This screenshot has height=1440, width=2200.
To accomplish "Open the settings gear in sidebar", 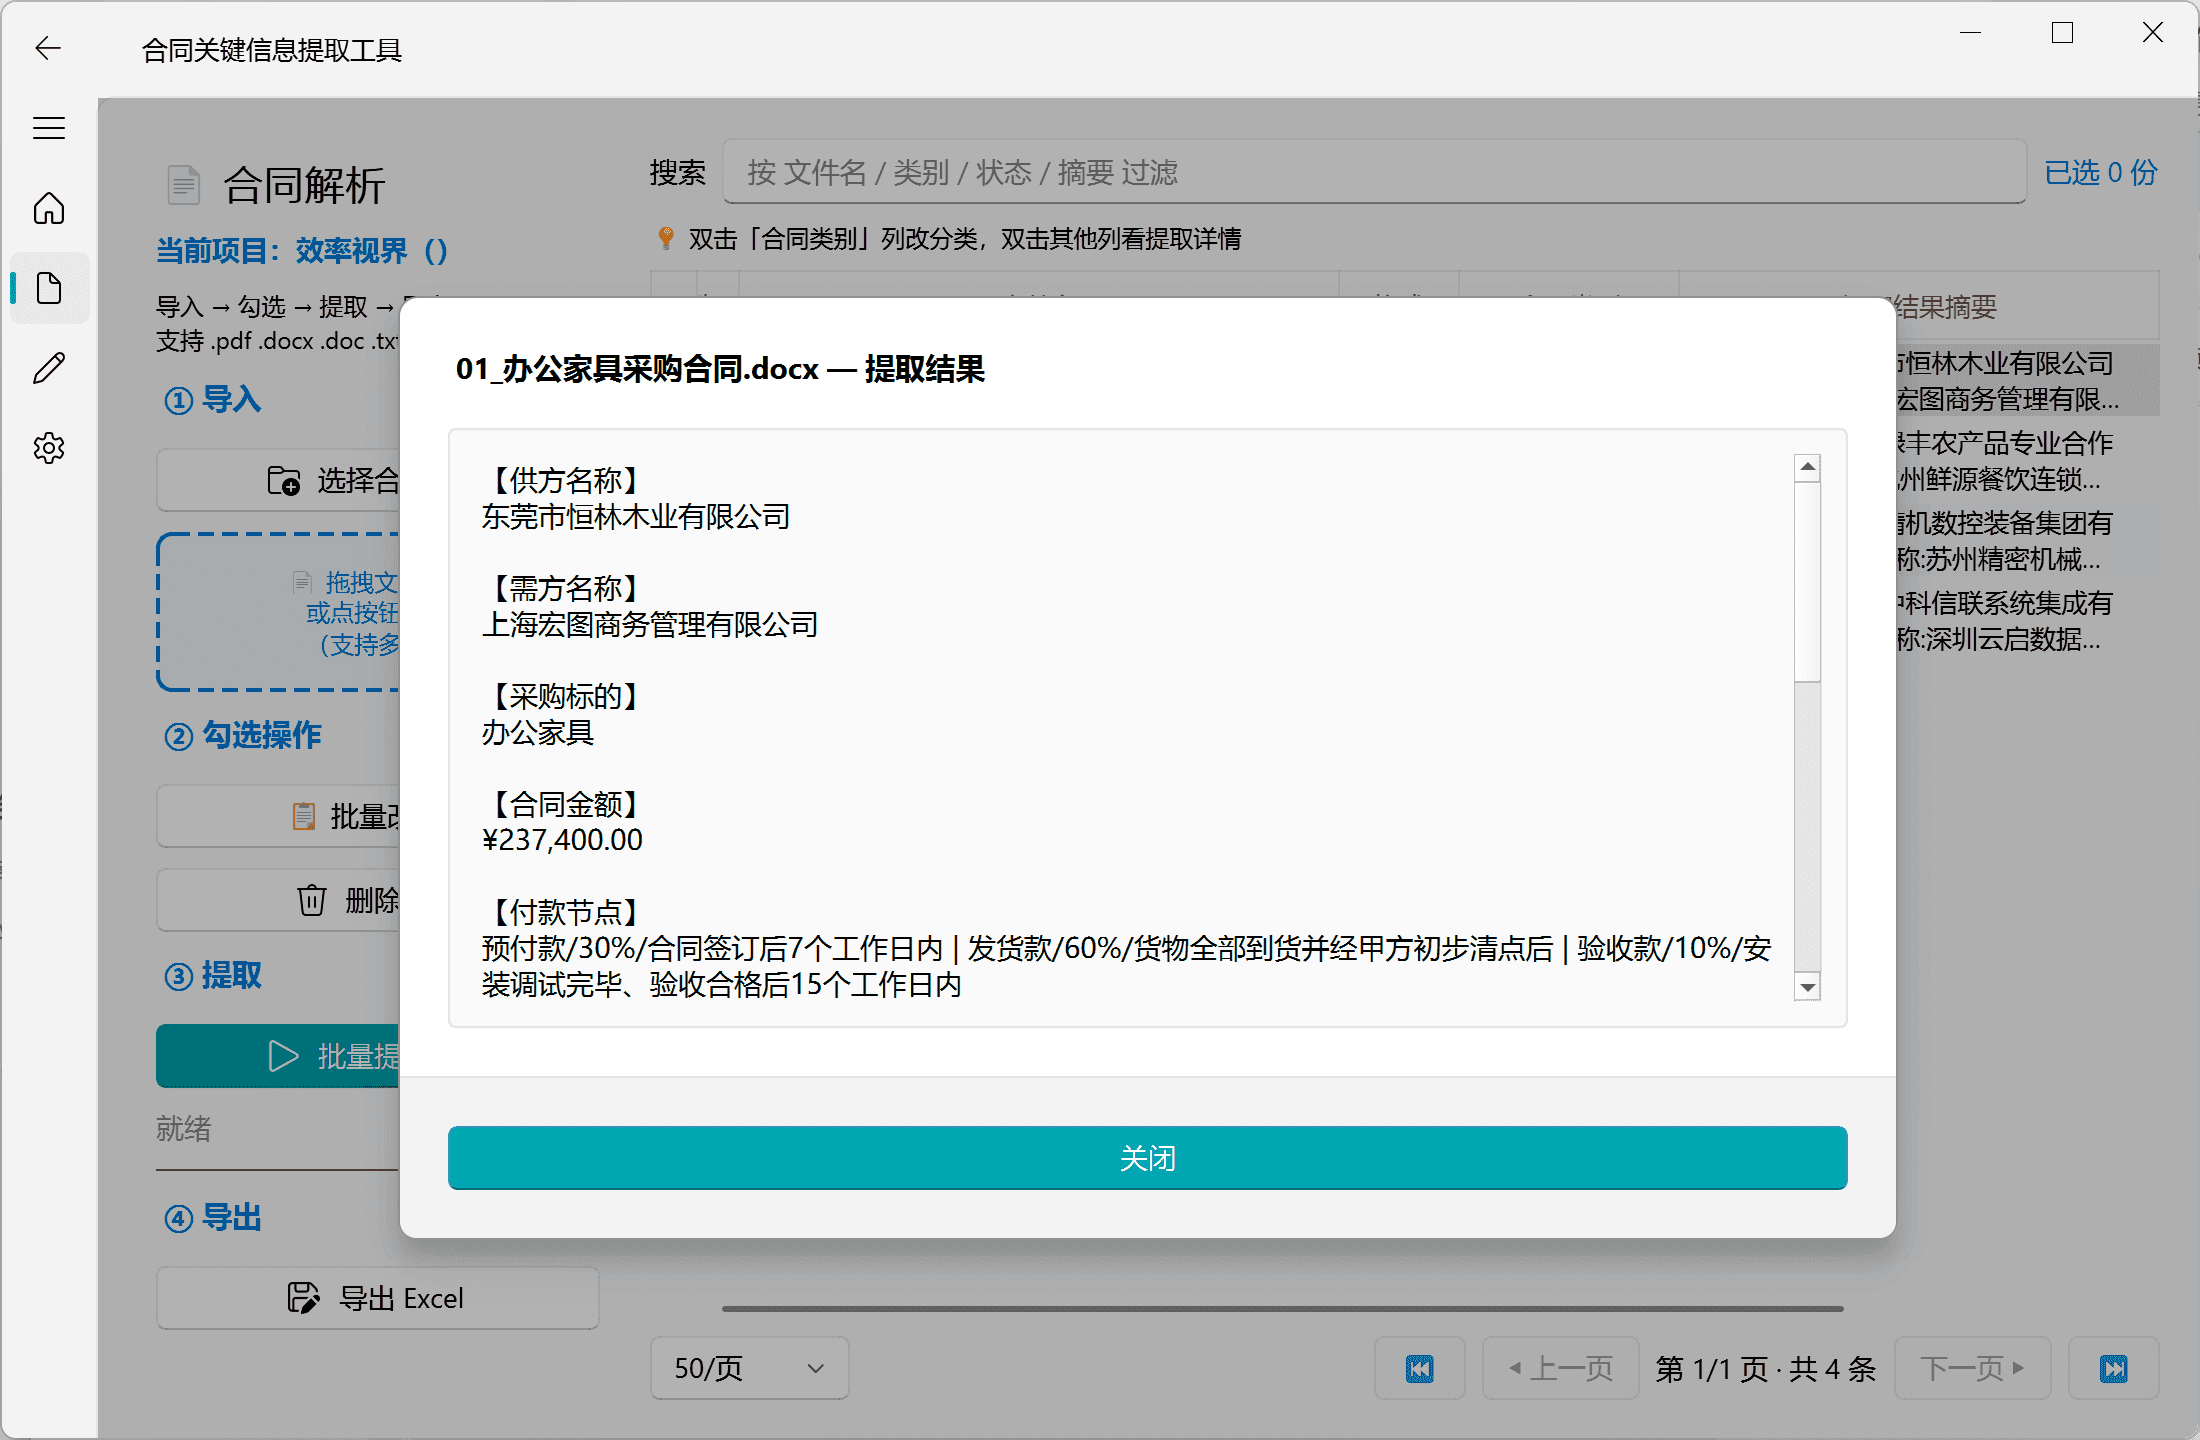I will [x=49, y=448].
